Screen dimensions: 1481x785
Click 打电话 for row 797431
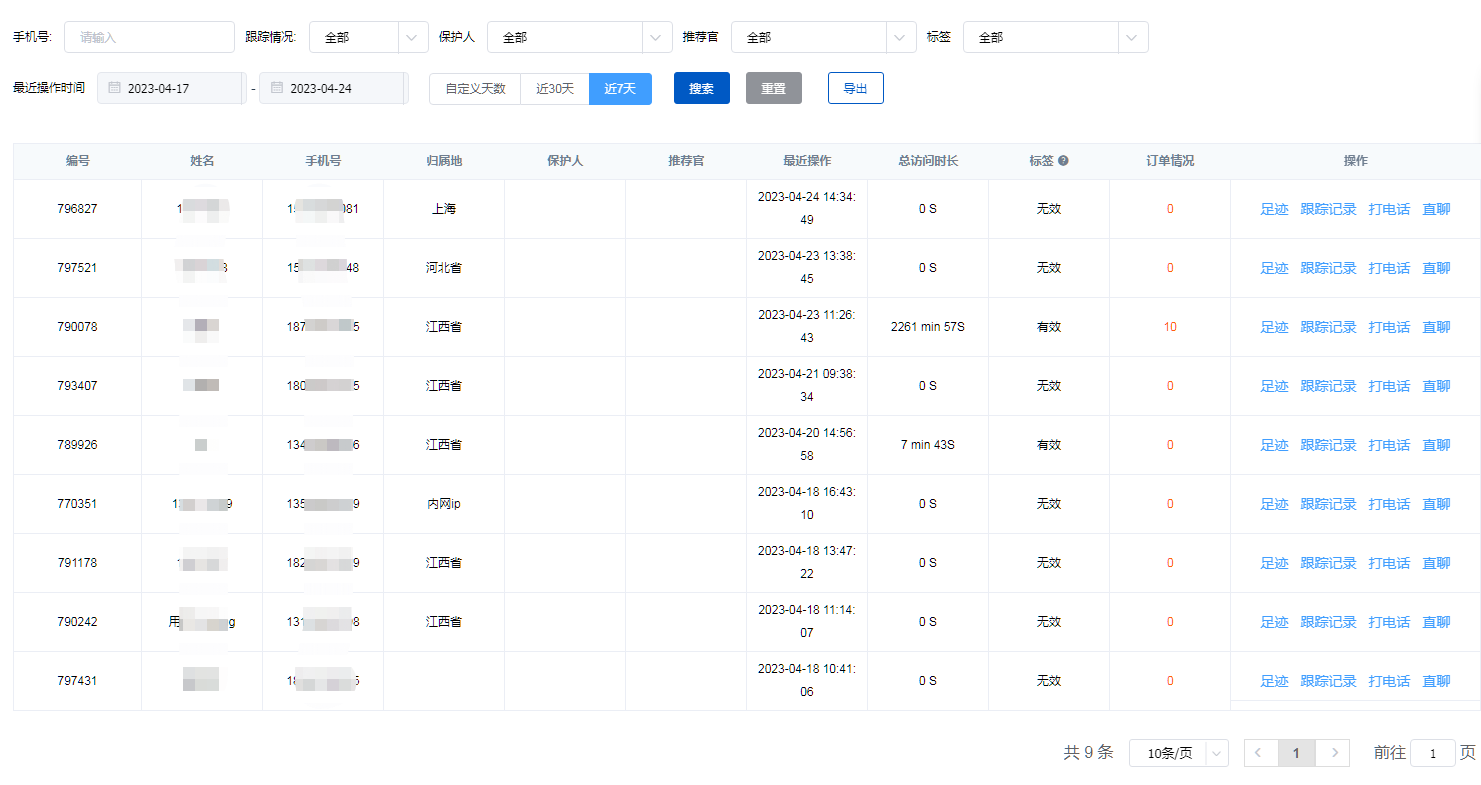coord(1389,681)
